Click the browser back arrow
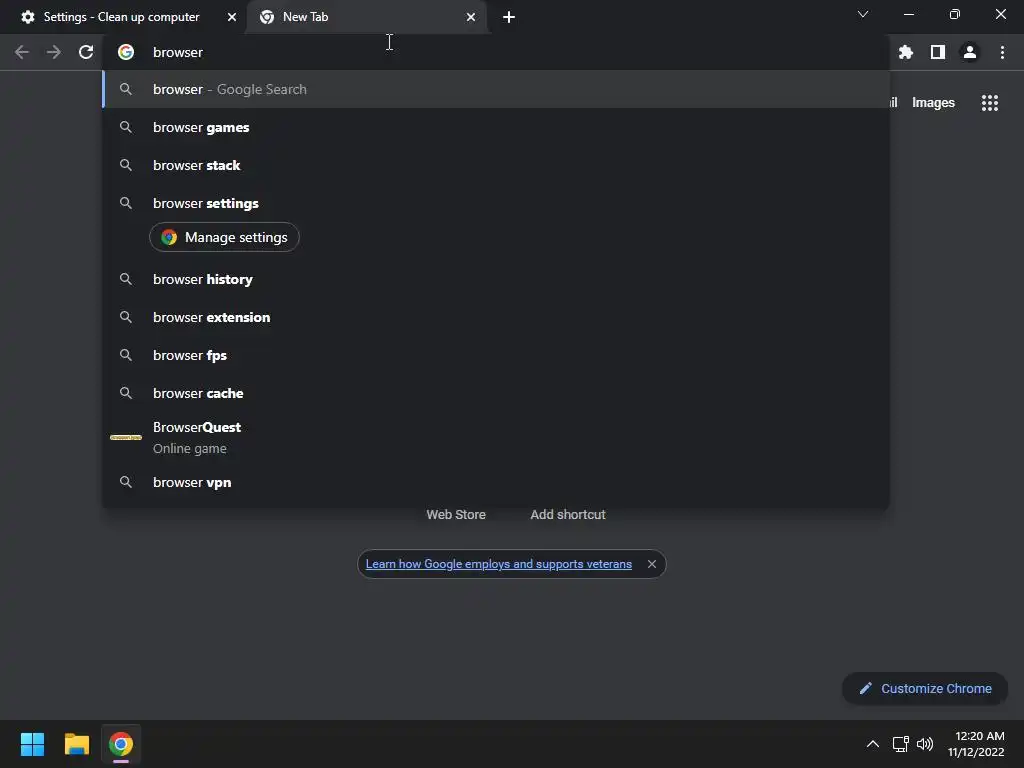Viewport: 1024px width, 768px height. [22, 52]
